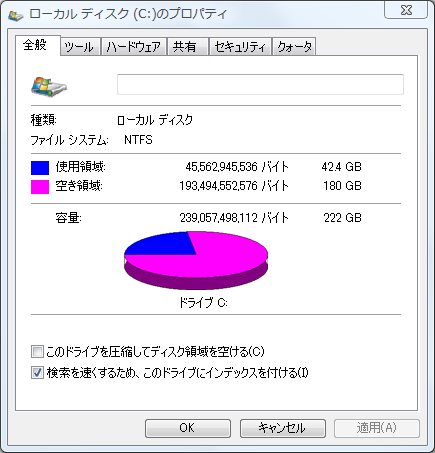Switch to the ツール tab
Screen dimensions: 435x453
(x=79, y=47)
